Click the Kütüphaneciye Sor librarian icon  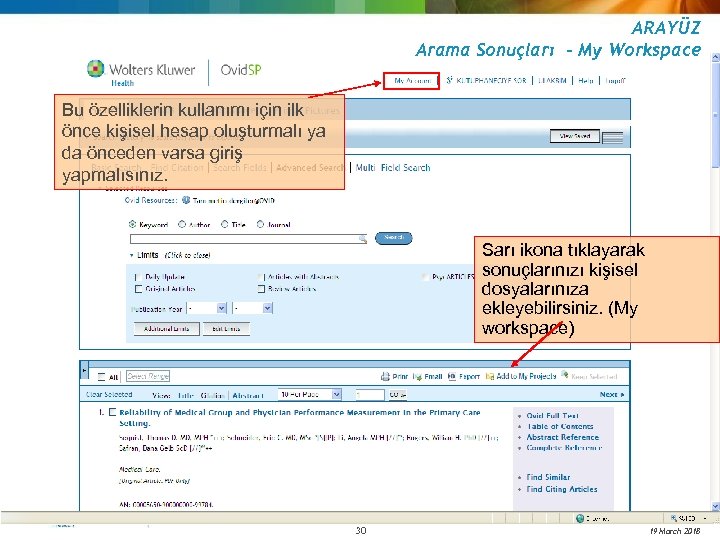pyautogui.click(x=450, y=80)
